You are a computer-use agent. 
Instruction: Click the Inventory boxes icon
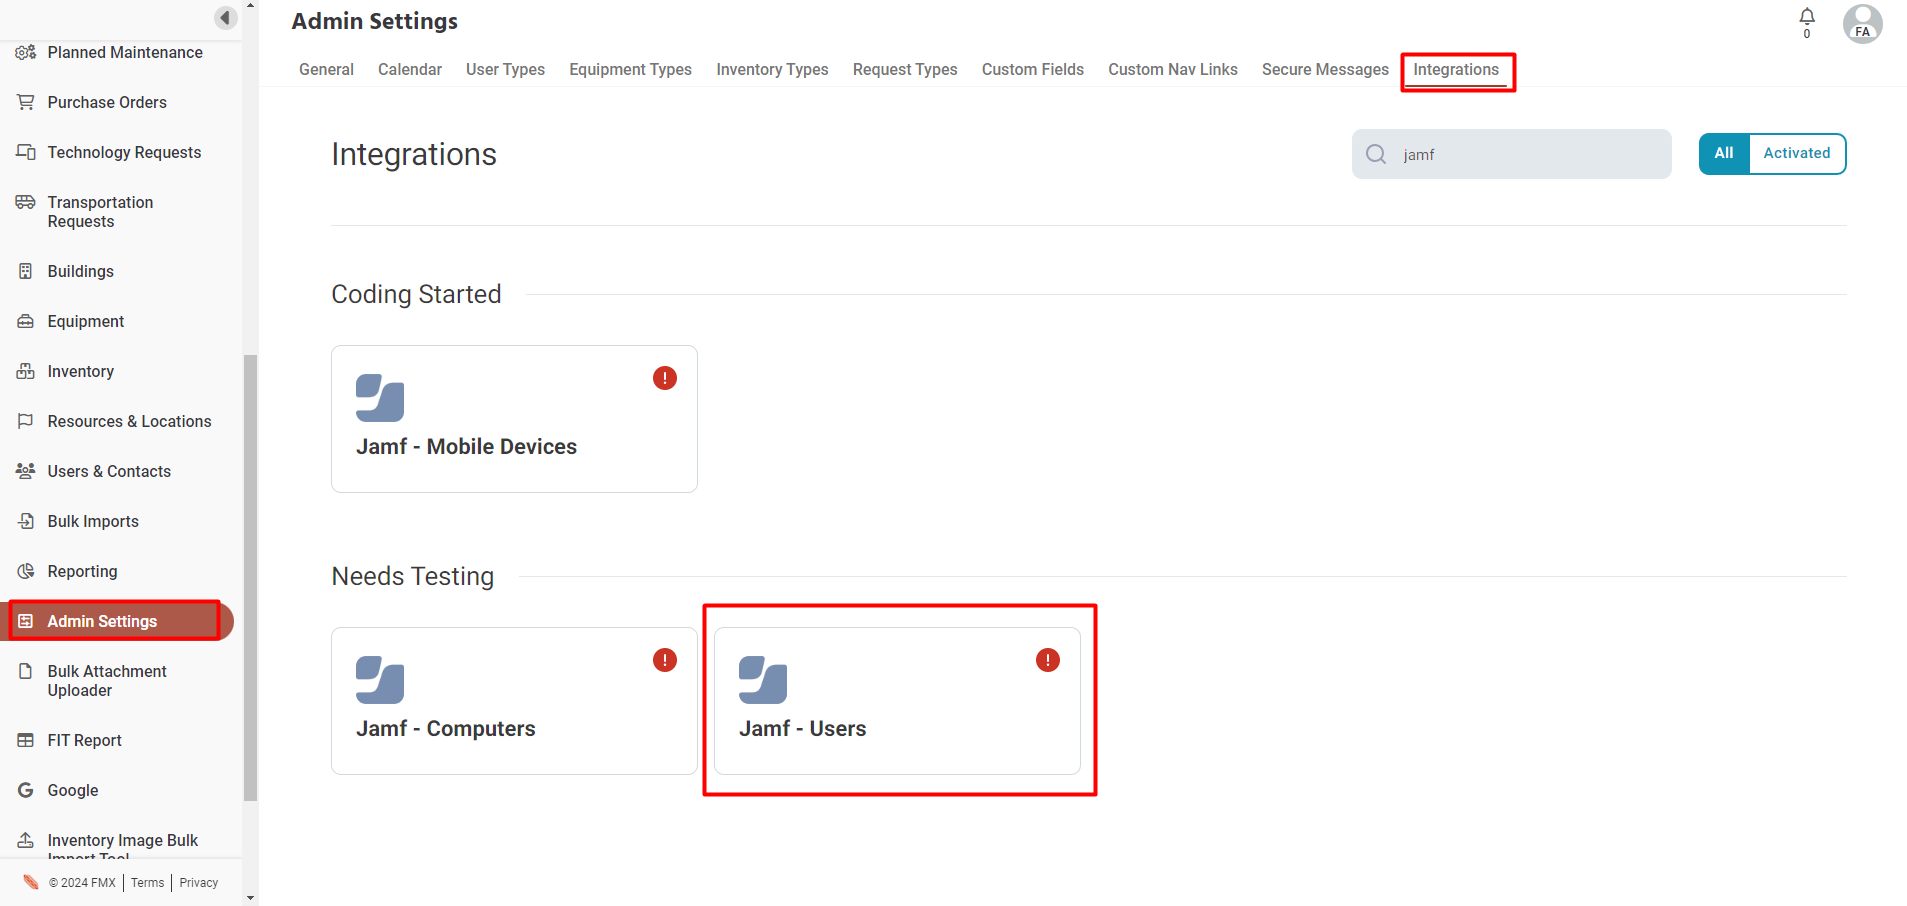(x=26, y=371)
